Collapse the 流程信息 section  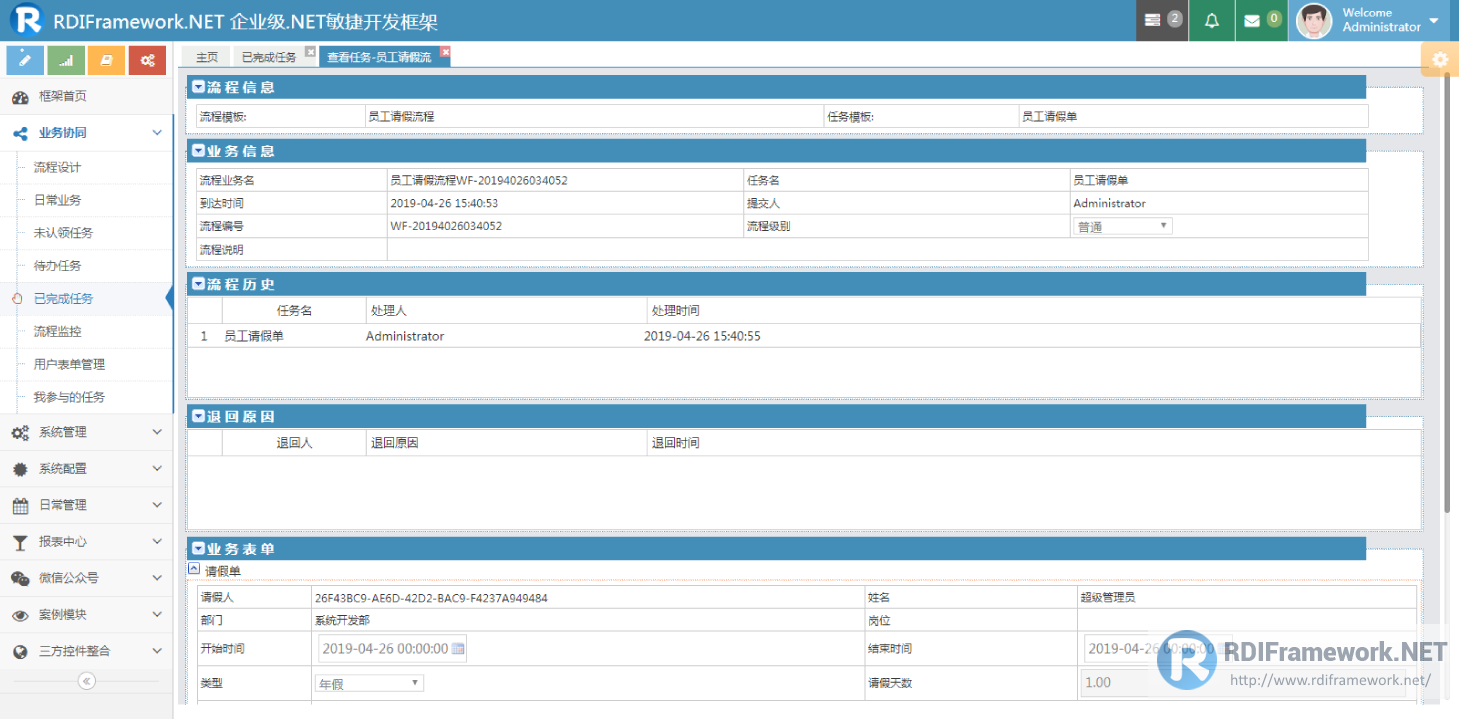[x=198, y=87]
